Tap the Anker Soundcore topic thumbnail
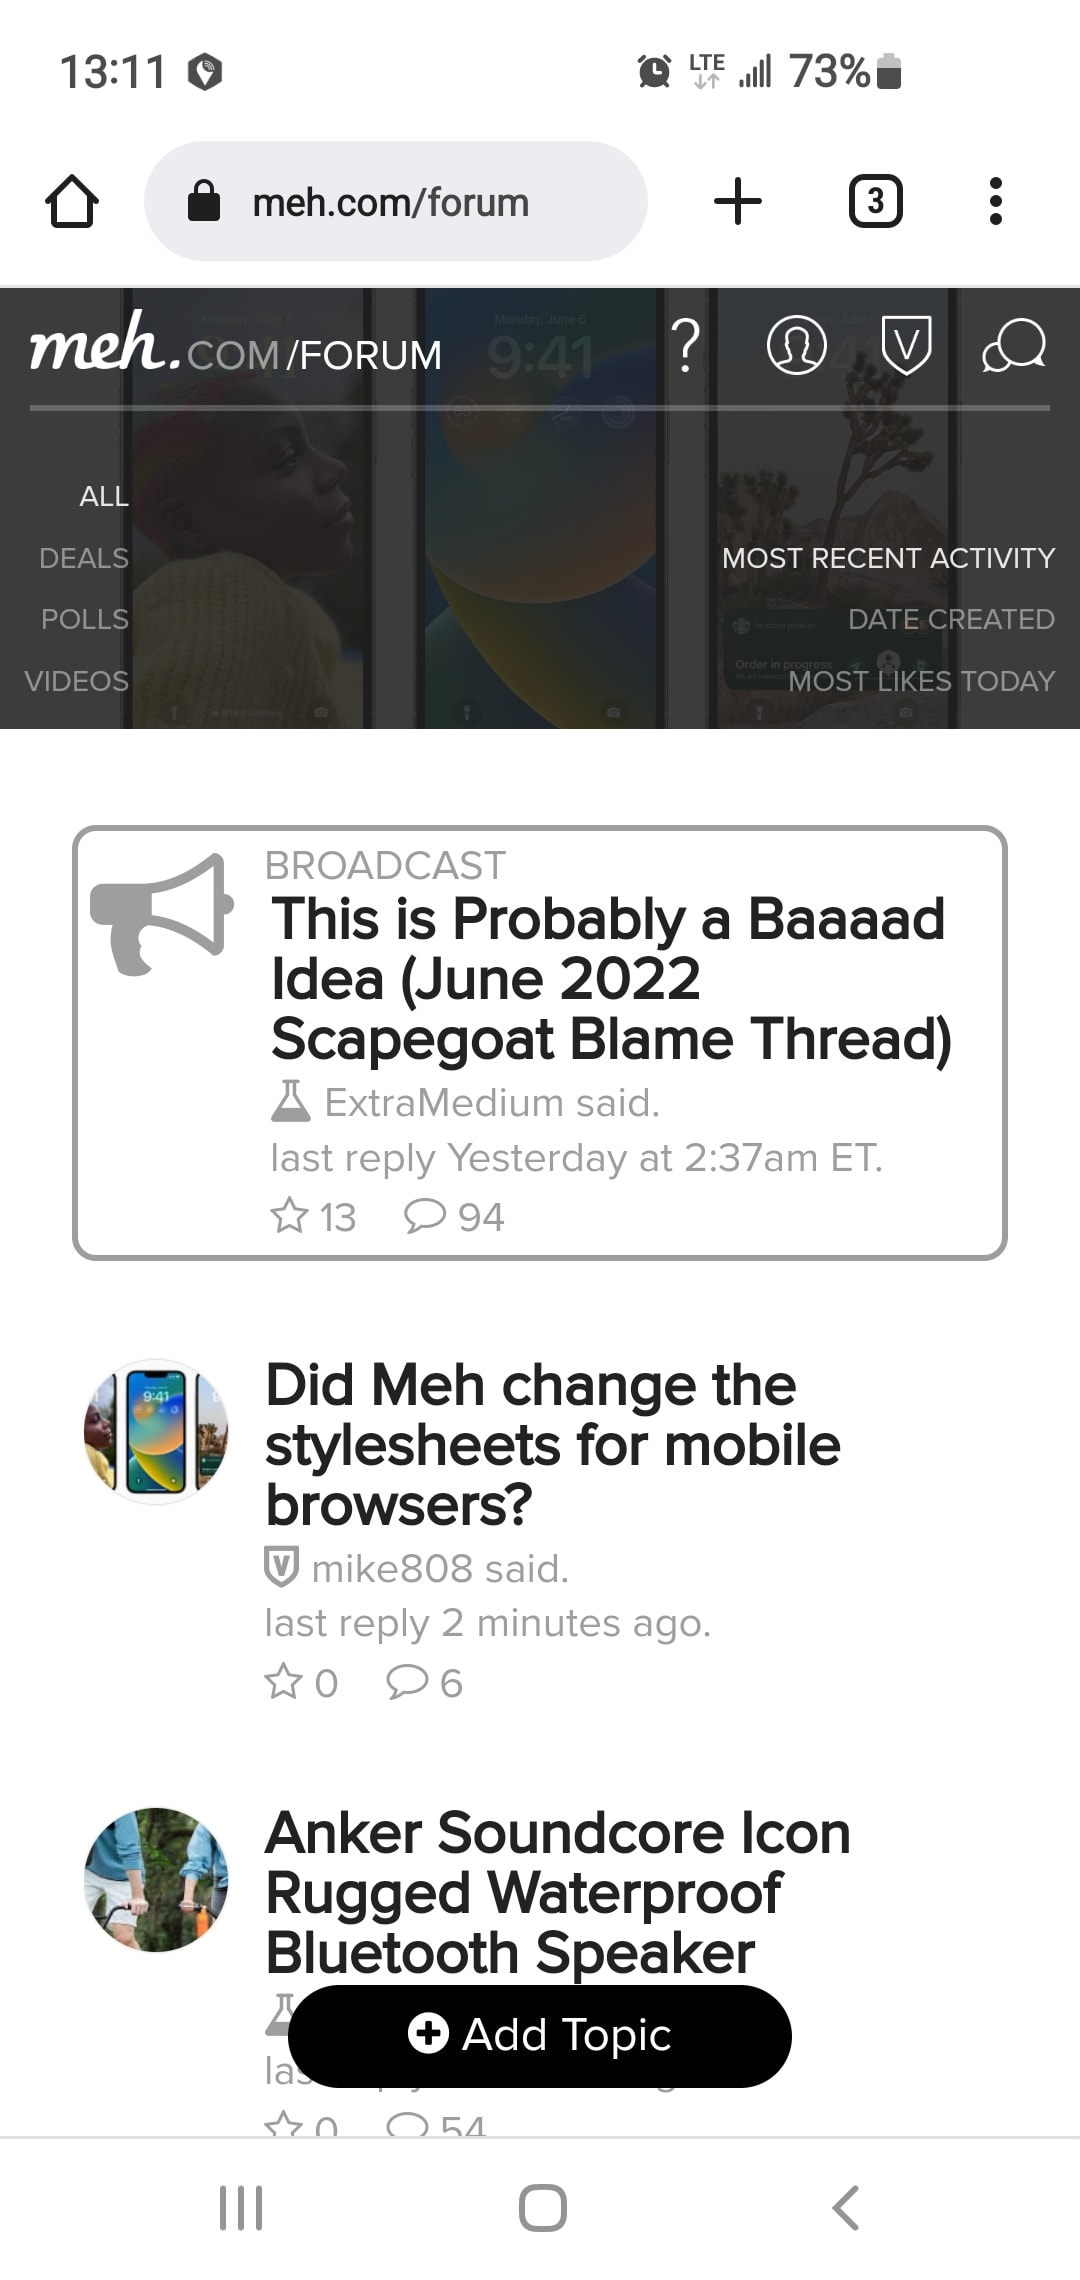This screenshot has height=2280, width=1080. tap(156, 1879)
